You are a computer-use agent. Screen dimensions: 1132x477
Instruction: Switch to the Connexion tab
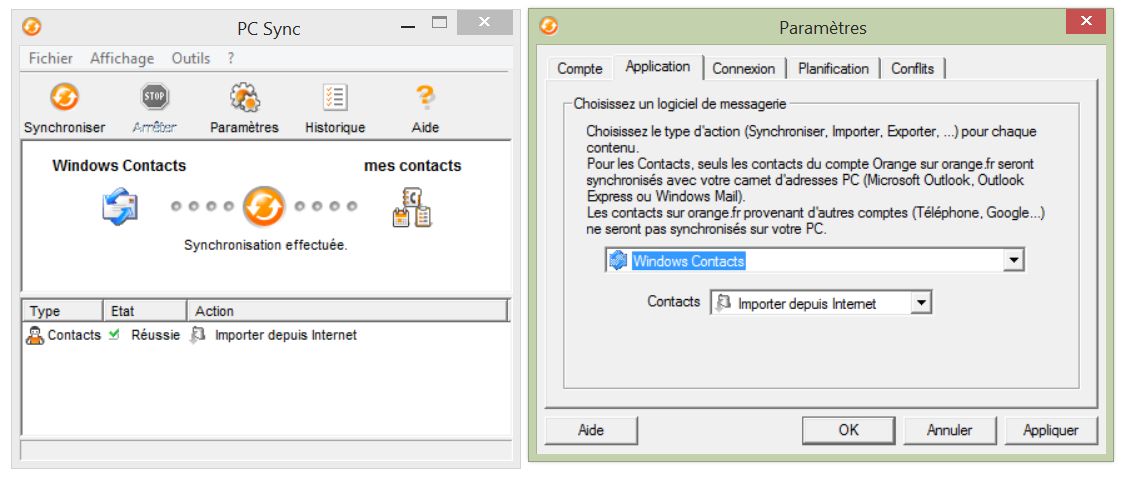[743, 68]
